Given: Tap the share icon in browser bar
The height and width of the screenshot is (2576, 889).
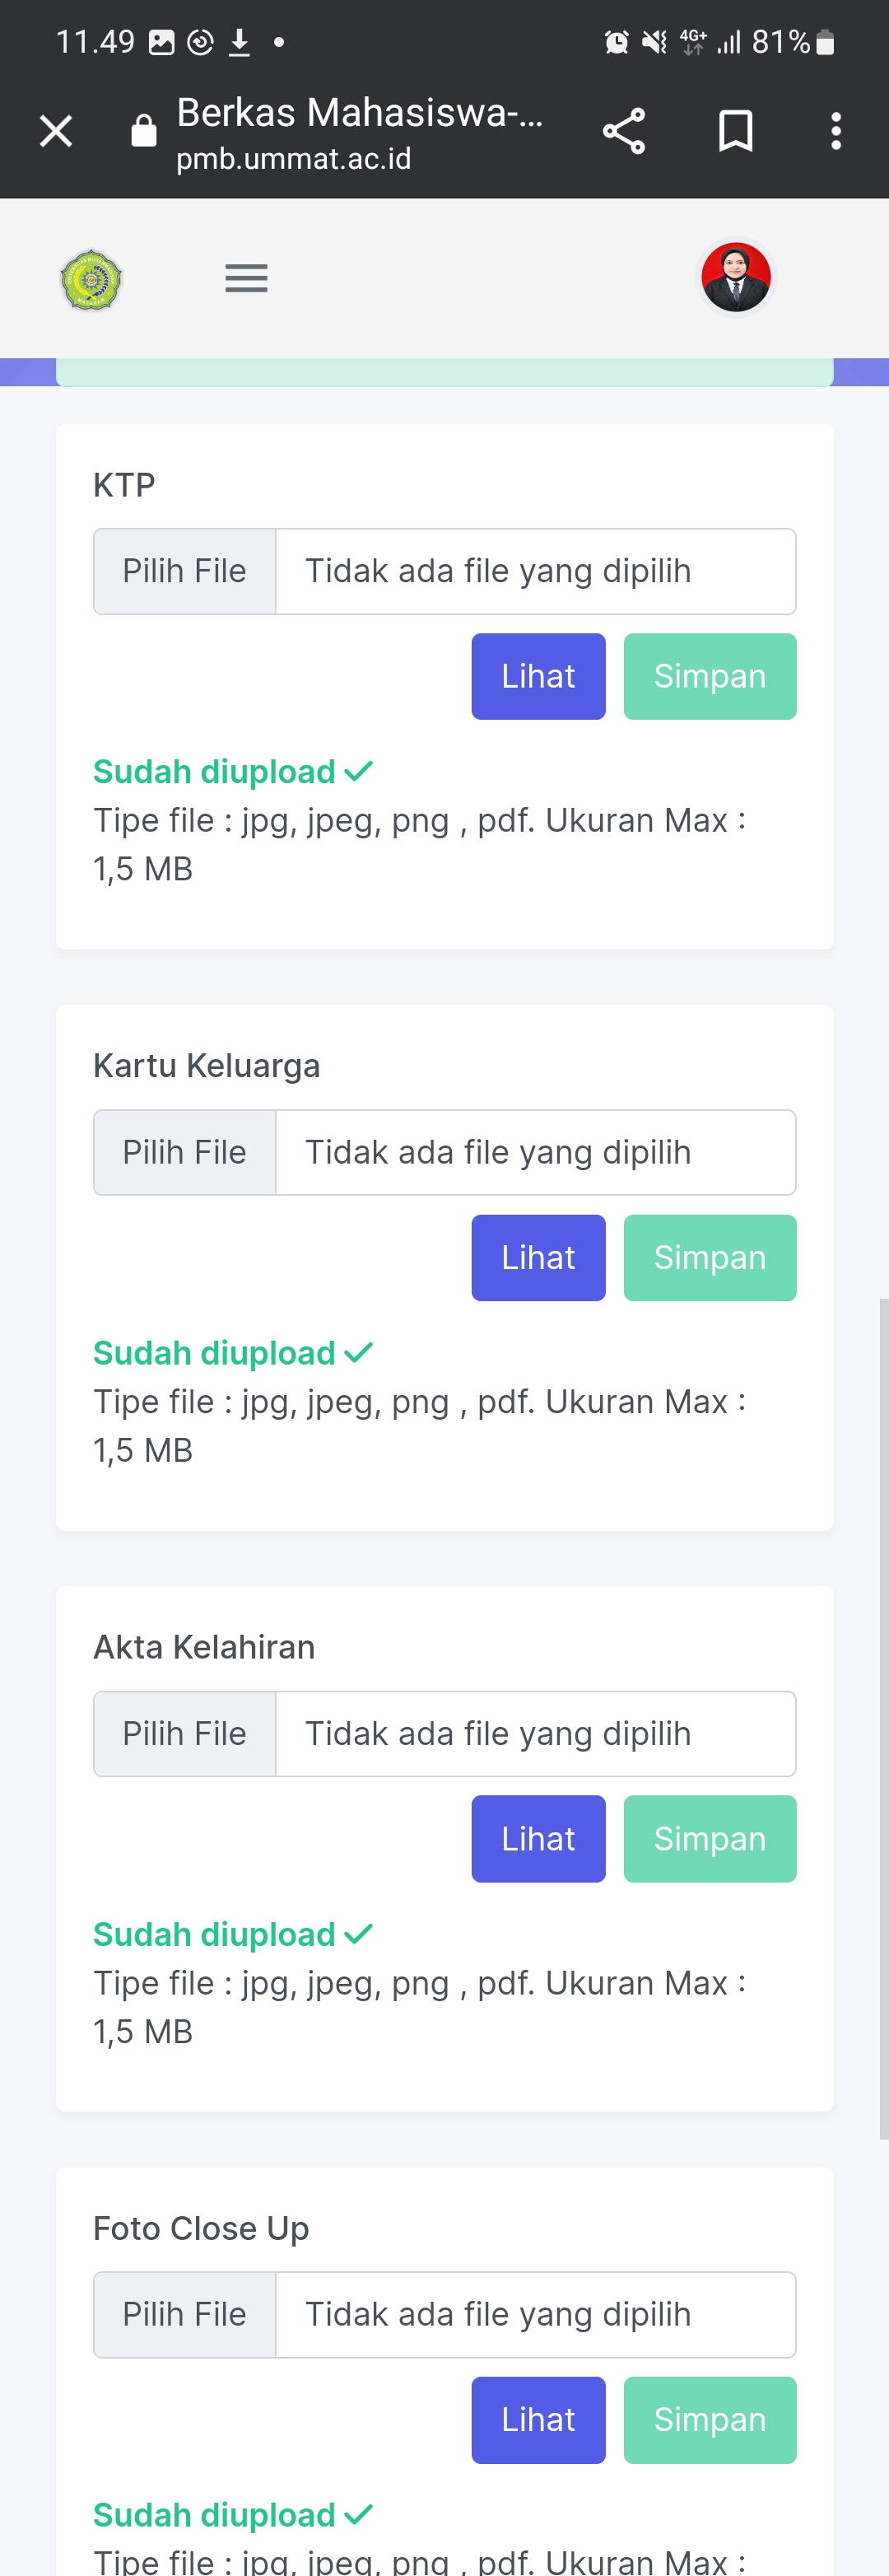Looking at the screenshot, I should pos(624,131).
